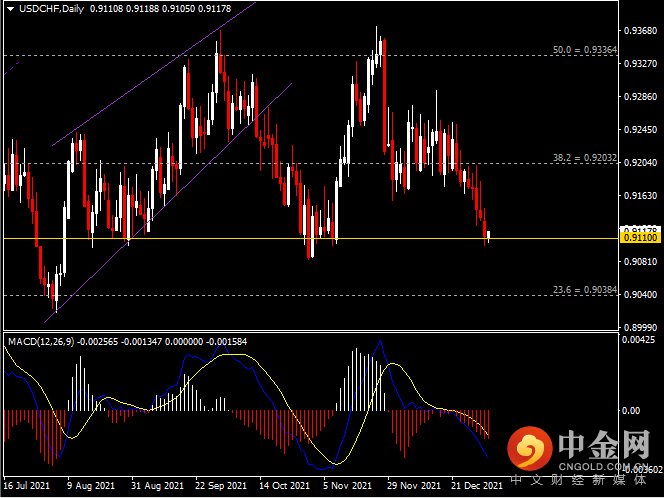Select the 50.0 = 0.93364 Fibonacci label
Screen dimensions: 664x498
tap(585, 50)
